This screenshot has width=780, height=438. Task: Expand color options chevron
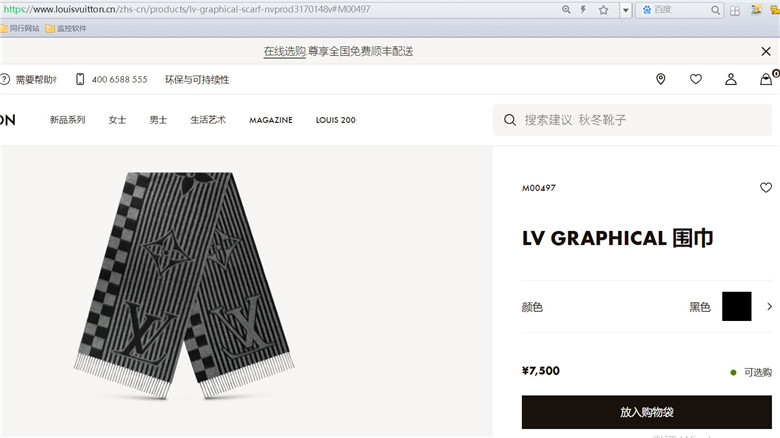click(770, 307)
